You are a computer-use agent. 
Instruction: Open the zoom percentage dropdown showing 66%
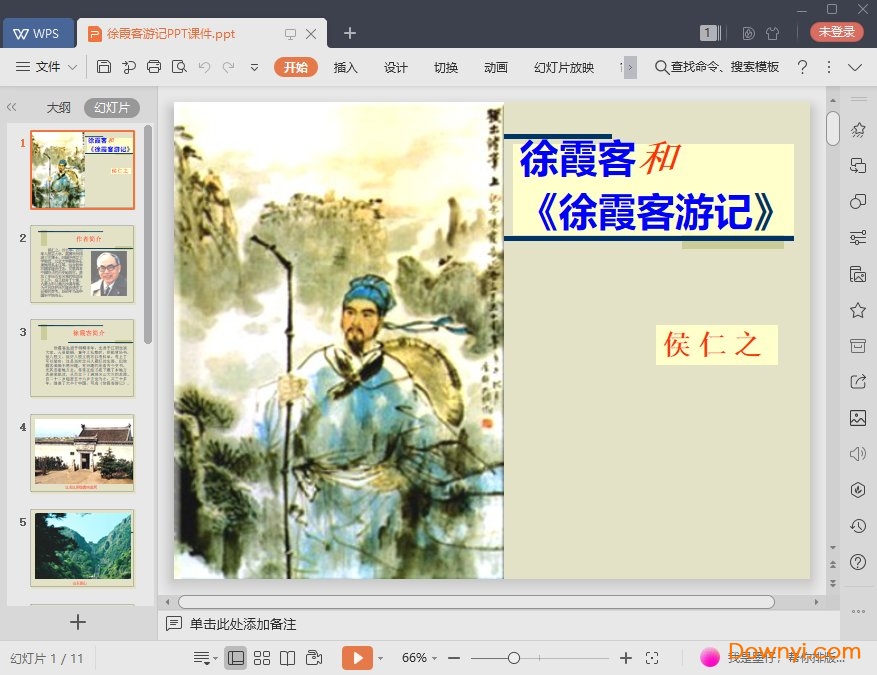click(418, 658)
